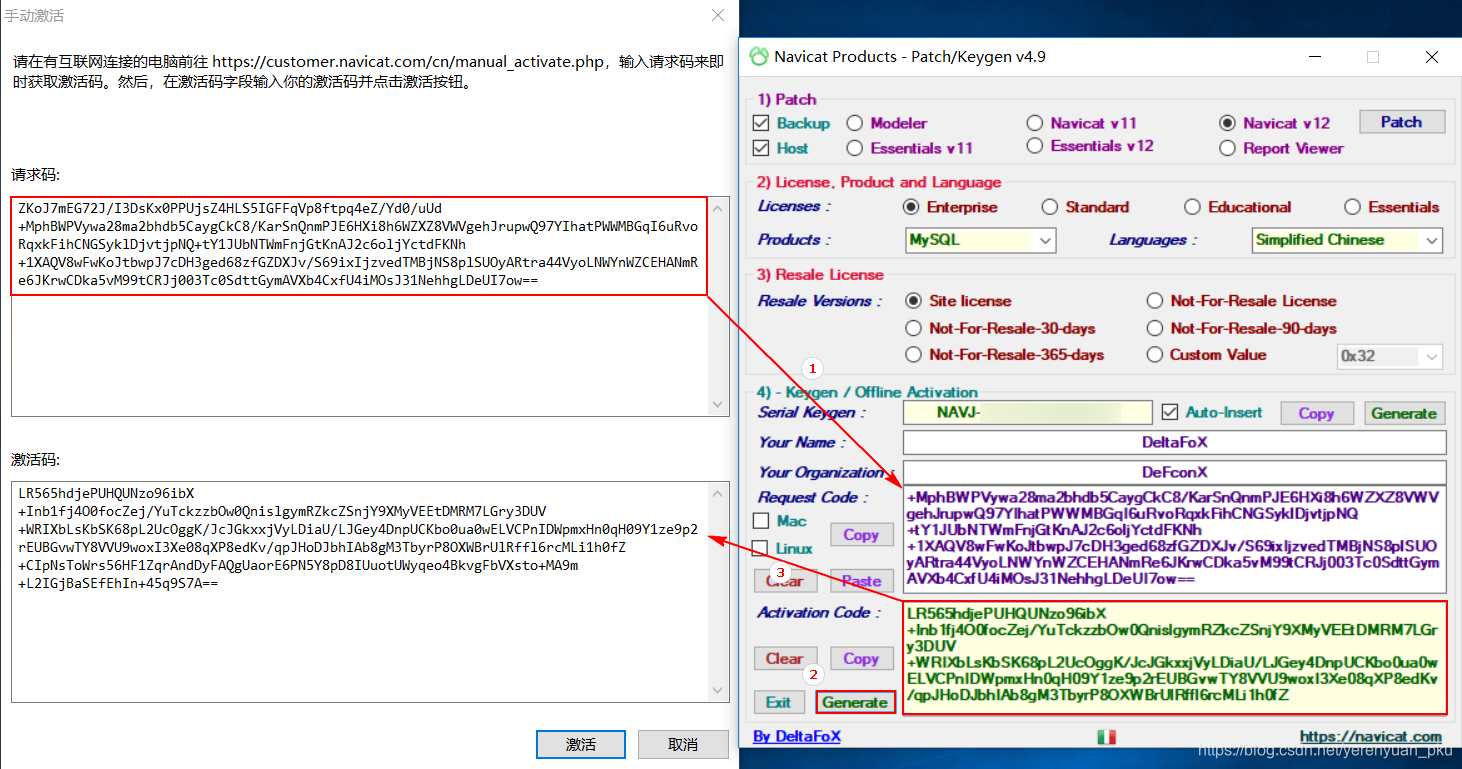Click the Italian flag icon in keygen footer

click(1106, 737)
